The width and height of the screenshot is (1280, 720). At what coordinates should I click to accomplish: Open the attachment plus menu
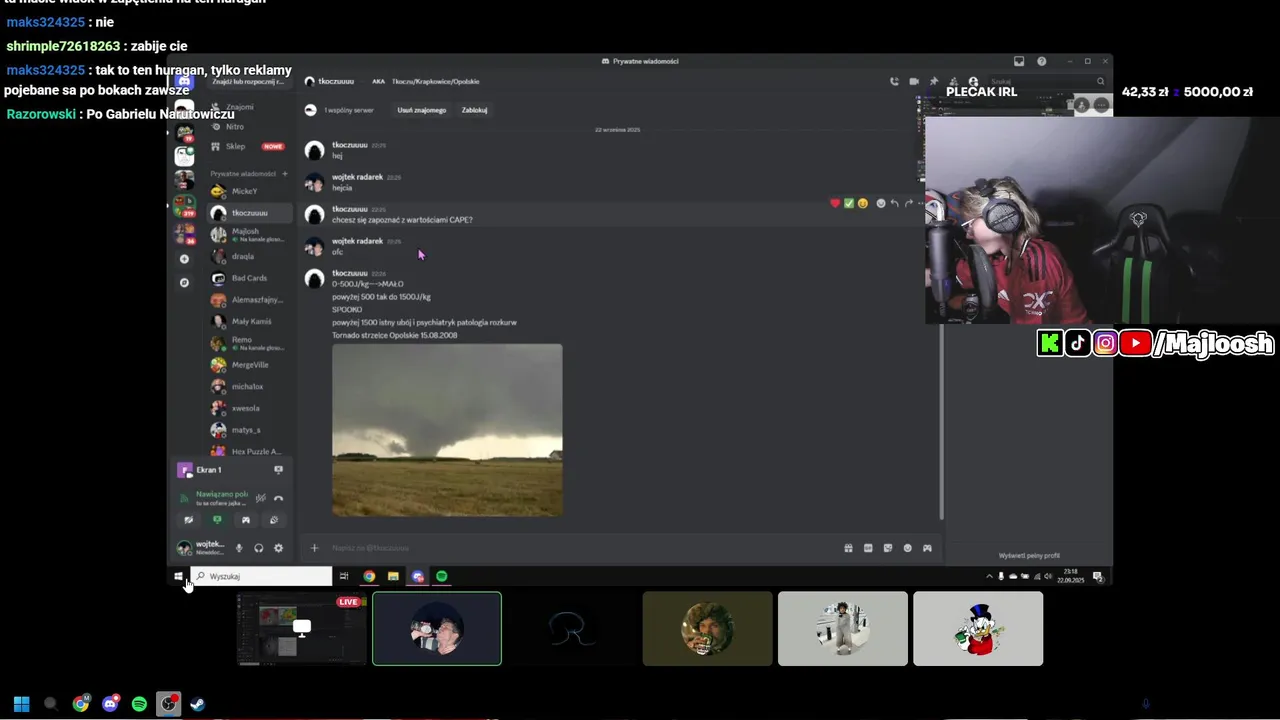314,548
